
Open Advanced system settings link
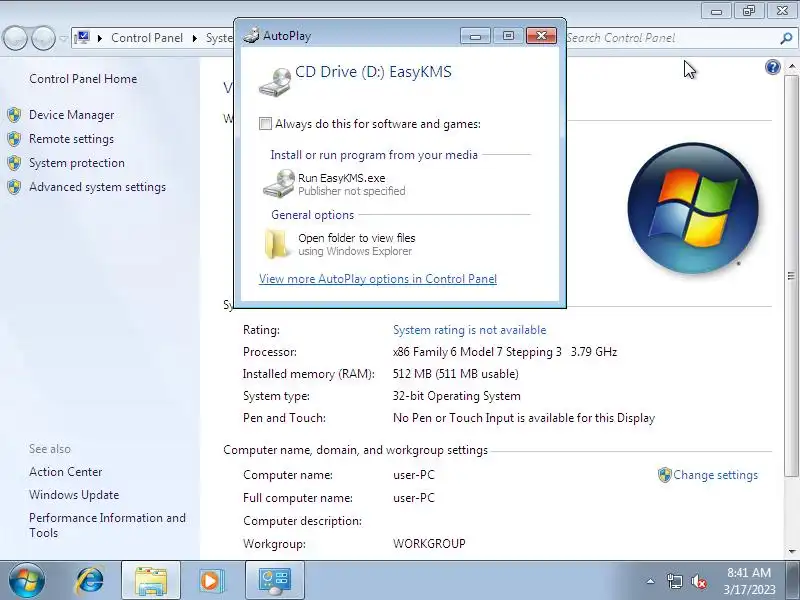tap(97, 187)
